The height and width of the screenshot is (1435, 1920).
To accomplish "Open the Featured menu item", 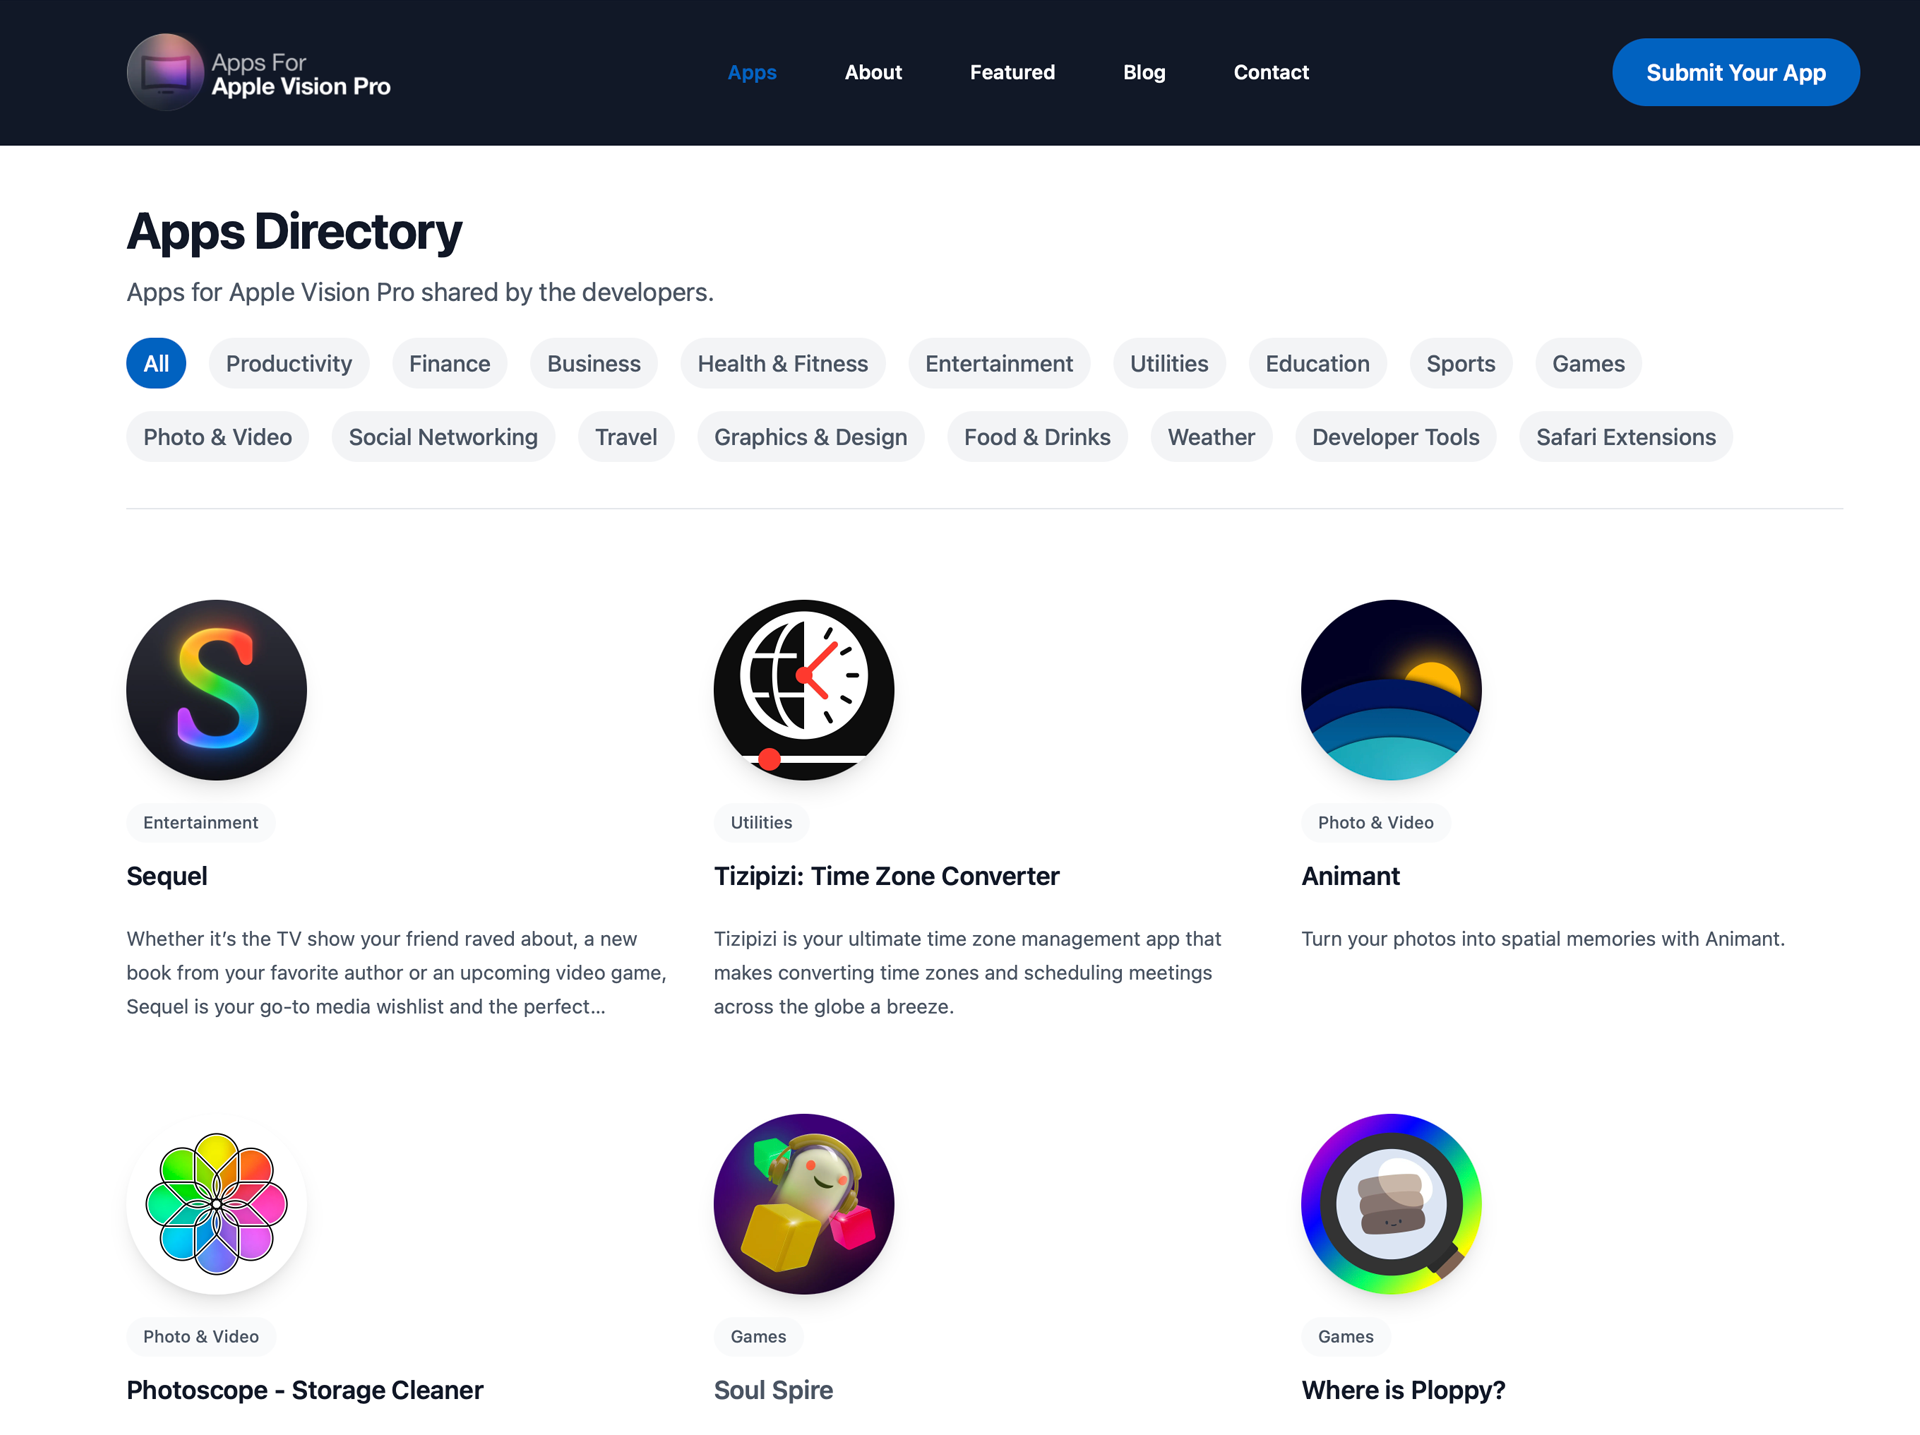I will pos(1010,71).
